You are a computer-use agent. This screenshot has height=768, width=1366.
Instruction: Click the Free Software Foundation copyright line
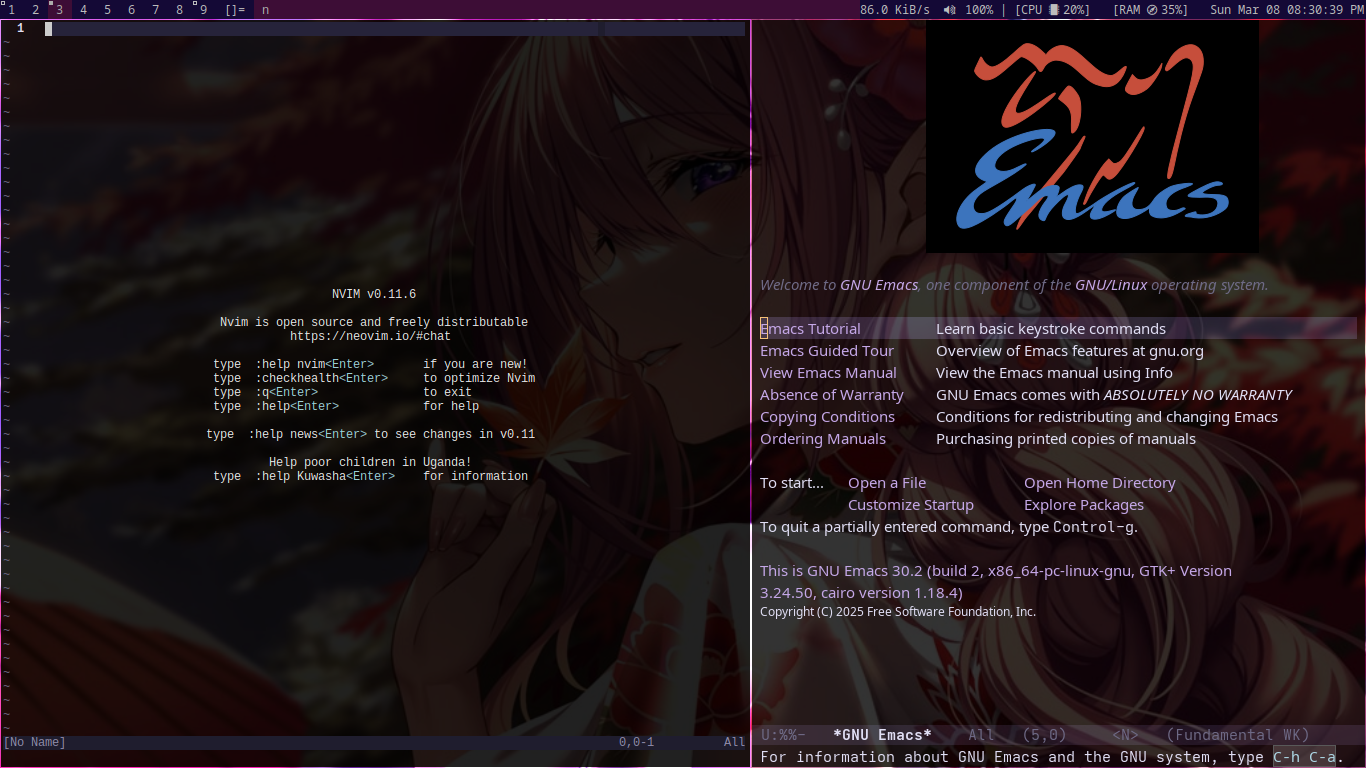tap(898, 612)
